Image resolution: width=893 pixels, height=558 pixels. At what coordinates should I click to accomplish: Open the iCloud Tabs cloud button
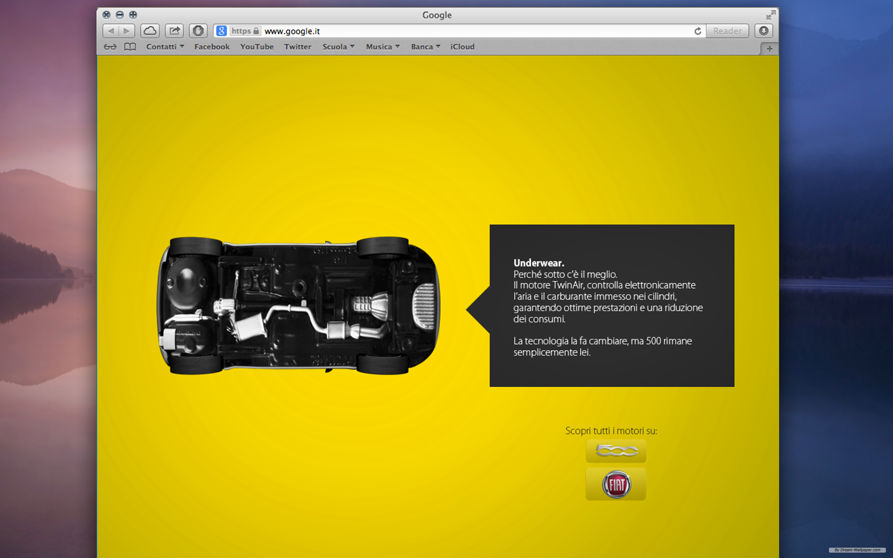click(x=149, y=31)
